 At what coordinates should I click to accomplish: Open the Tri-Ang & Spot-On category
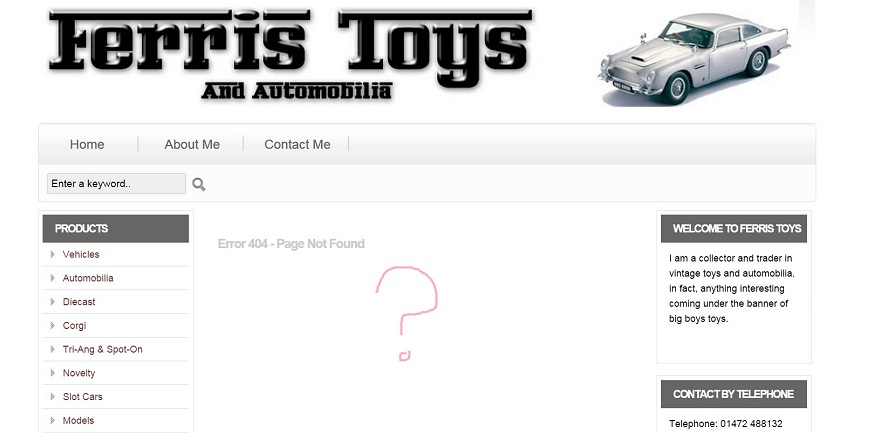pyautogui.click(x=103, y=350)
